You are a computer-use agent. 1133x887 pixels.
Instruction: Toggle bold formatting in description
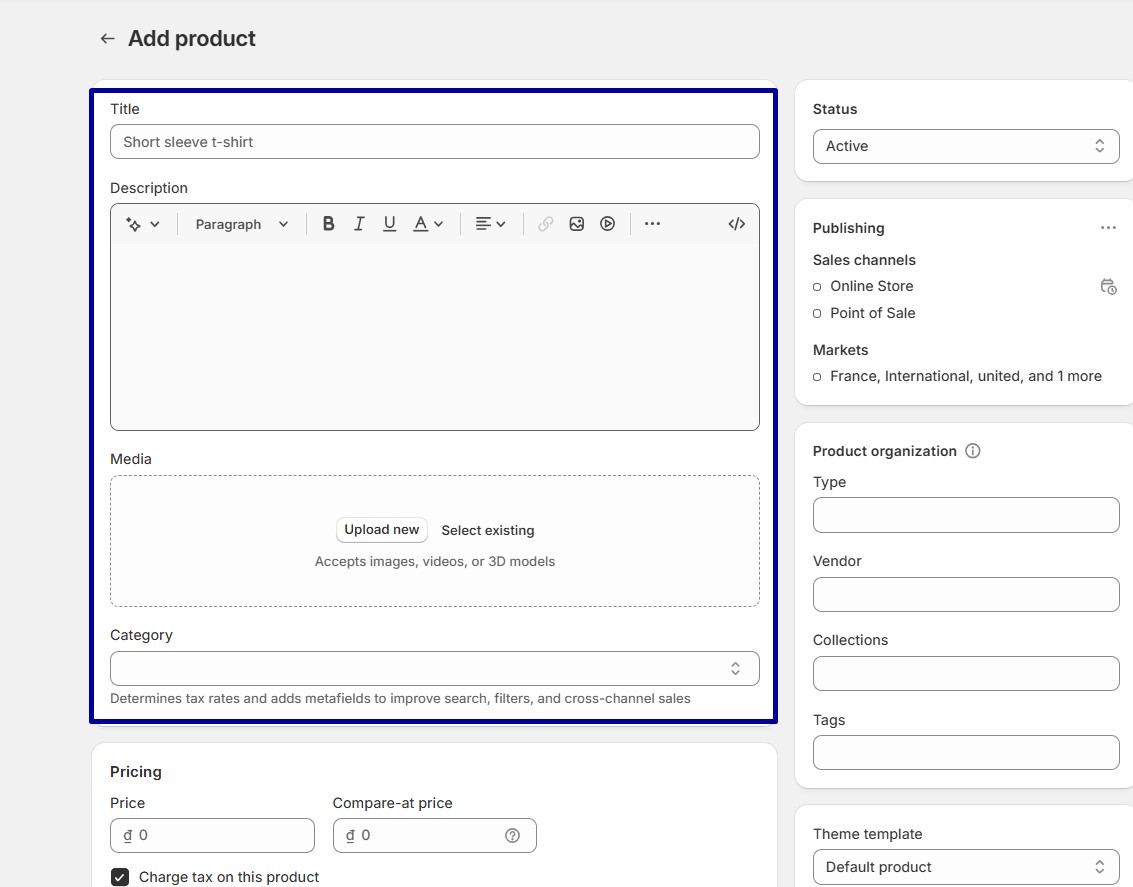coord(328,224)
